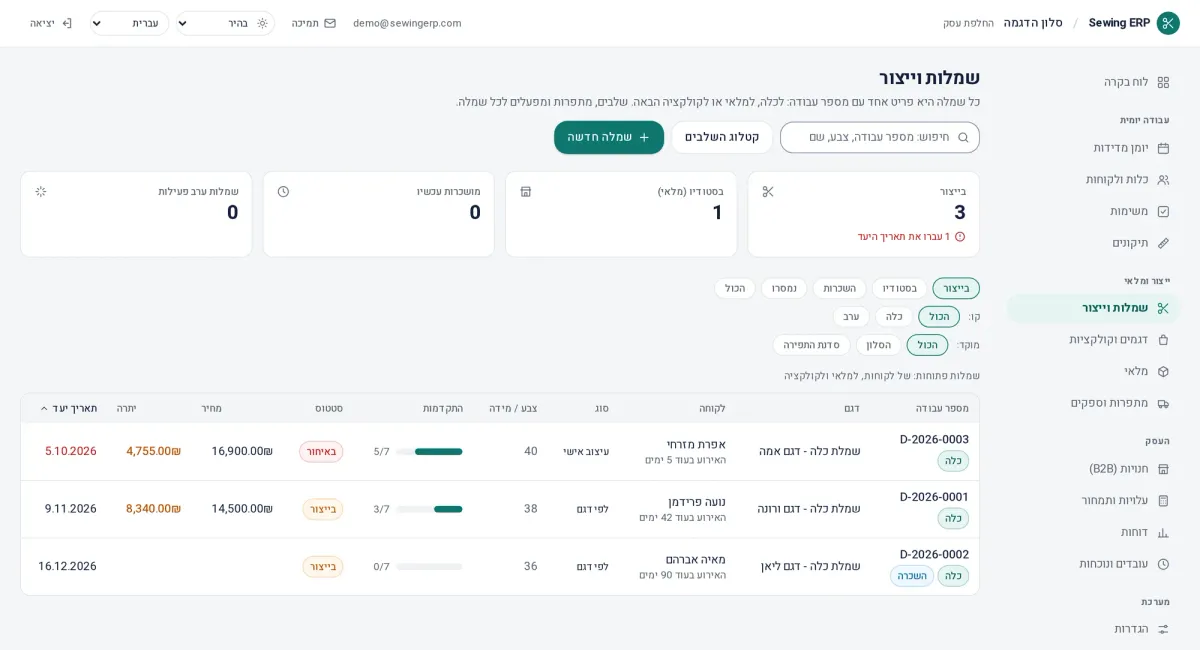This screenshot has height=650, width=1200.
Task: Click the עלויות ותמחור calculator icon
Action: click(1163, 500)
